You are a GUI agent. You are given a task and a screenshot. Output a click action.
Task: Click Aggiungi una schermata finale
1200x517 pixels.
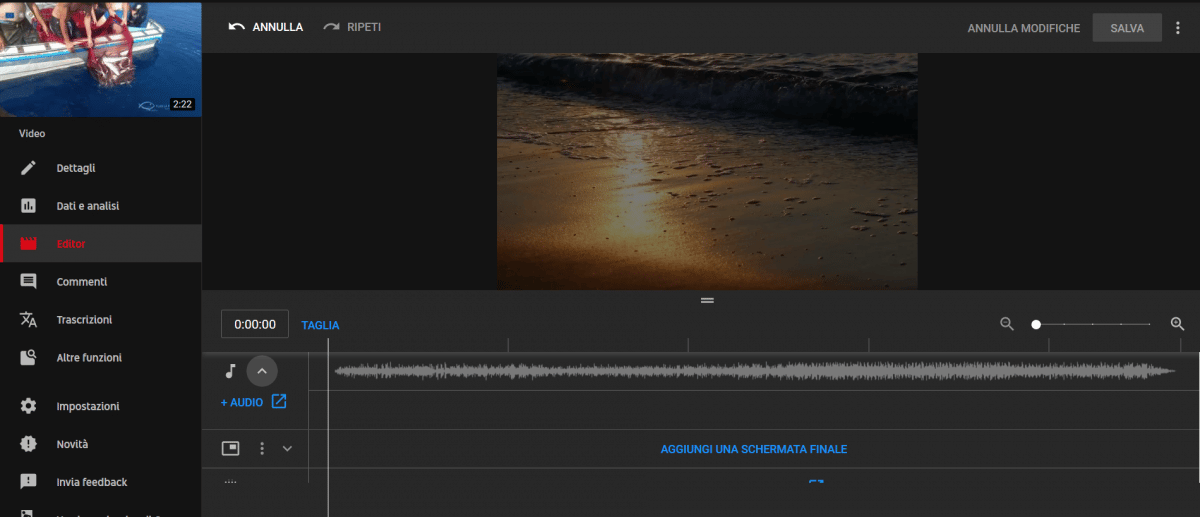coord(753,449)
